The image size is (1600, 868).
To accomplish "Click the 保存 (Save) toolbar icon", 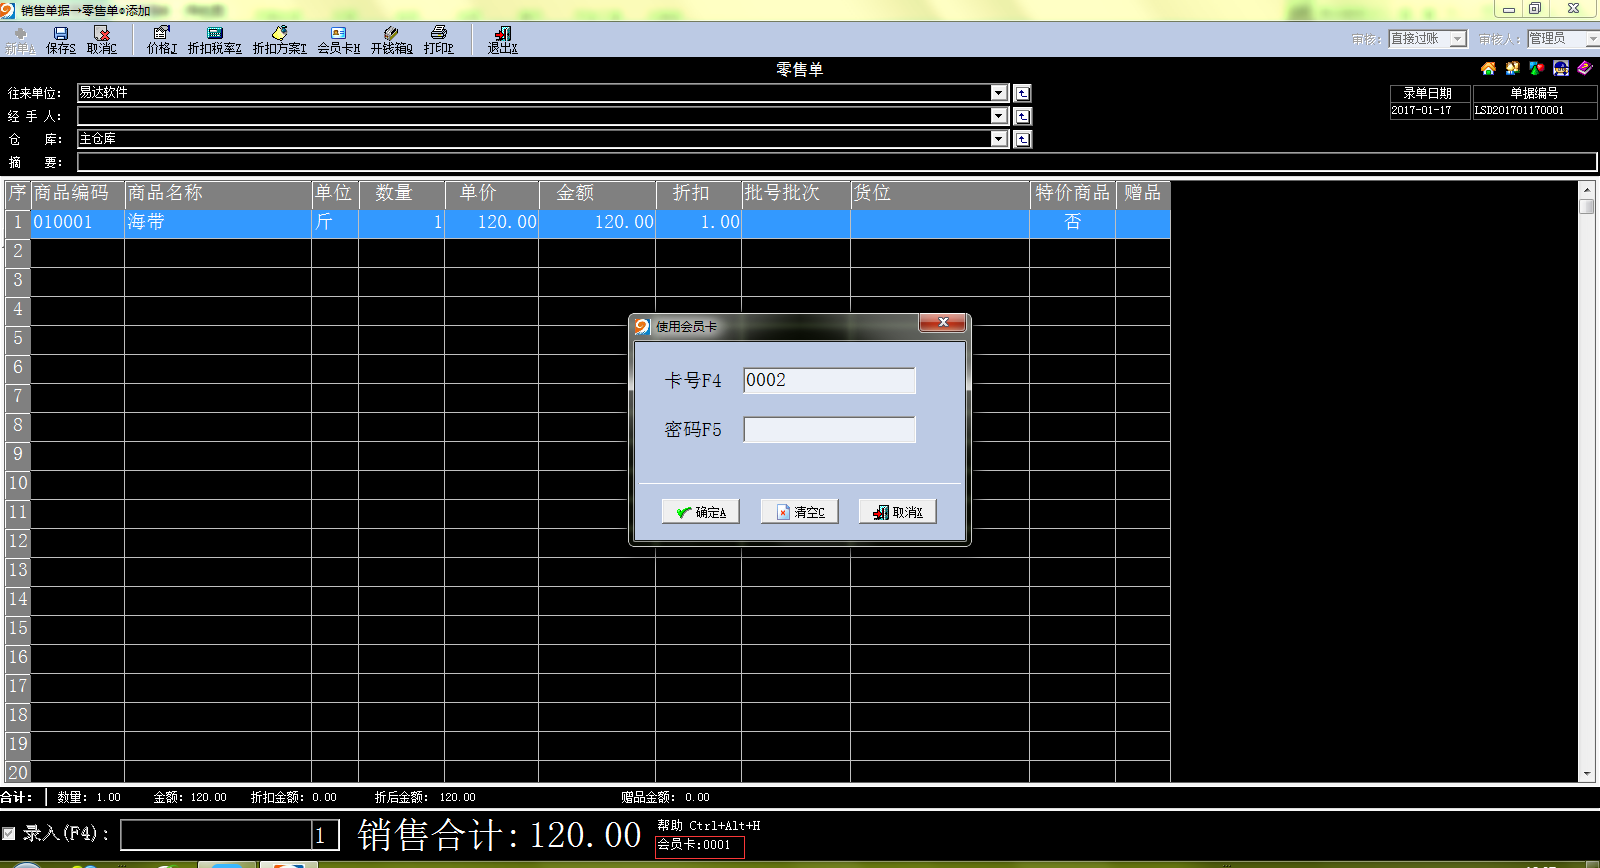I will pos(60,39).
